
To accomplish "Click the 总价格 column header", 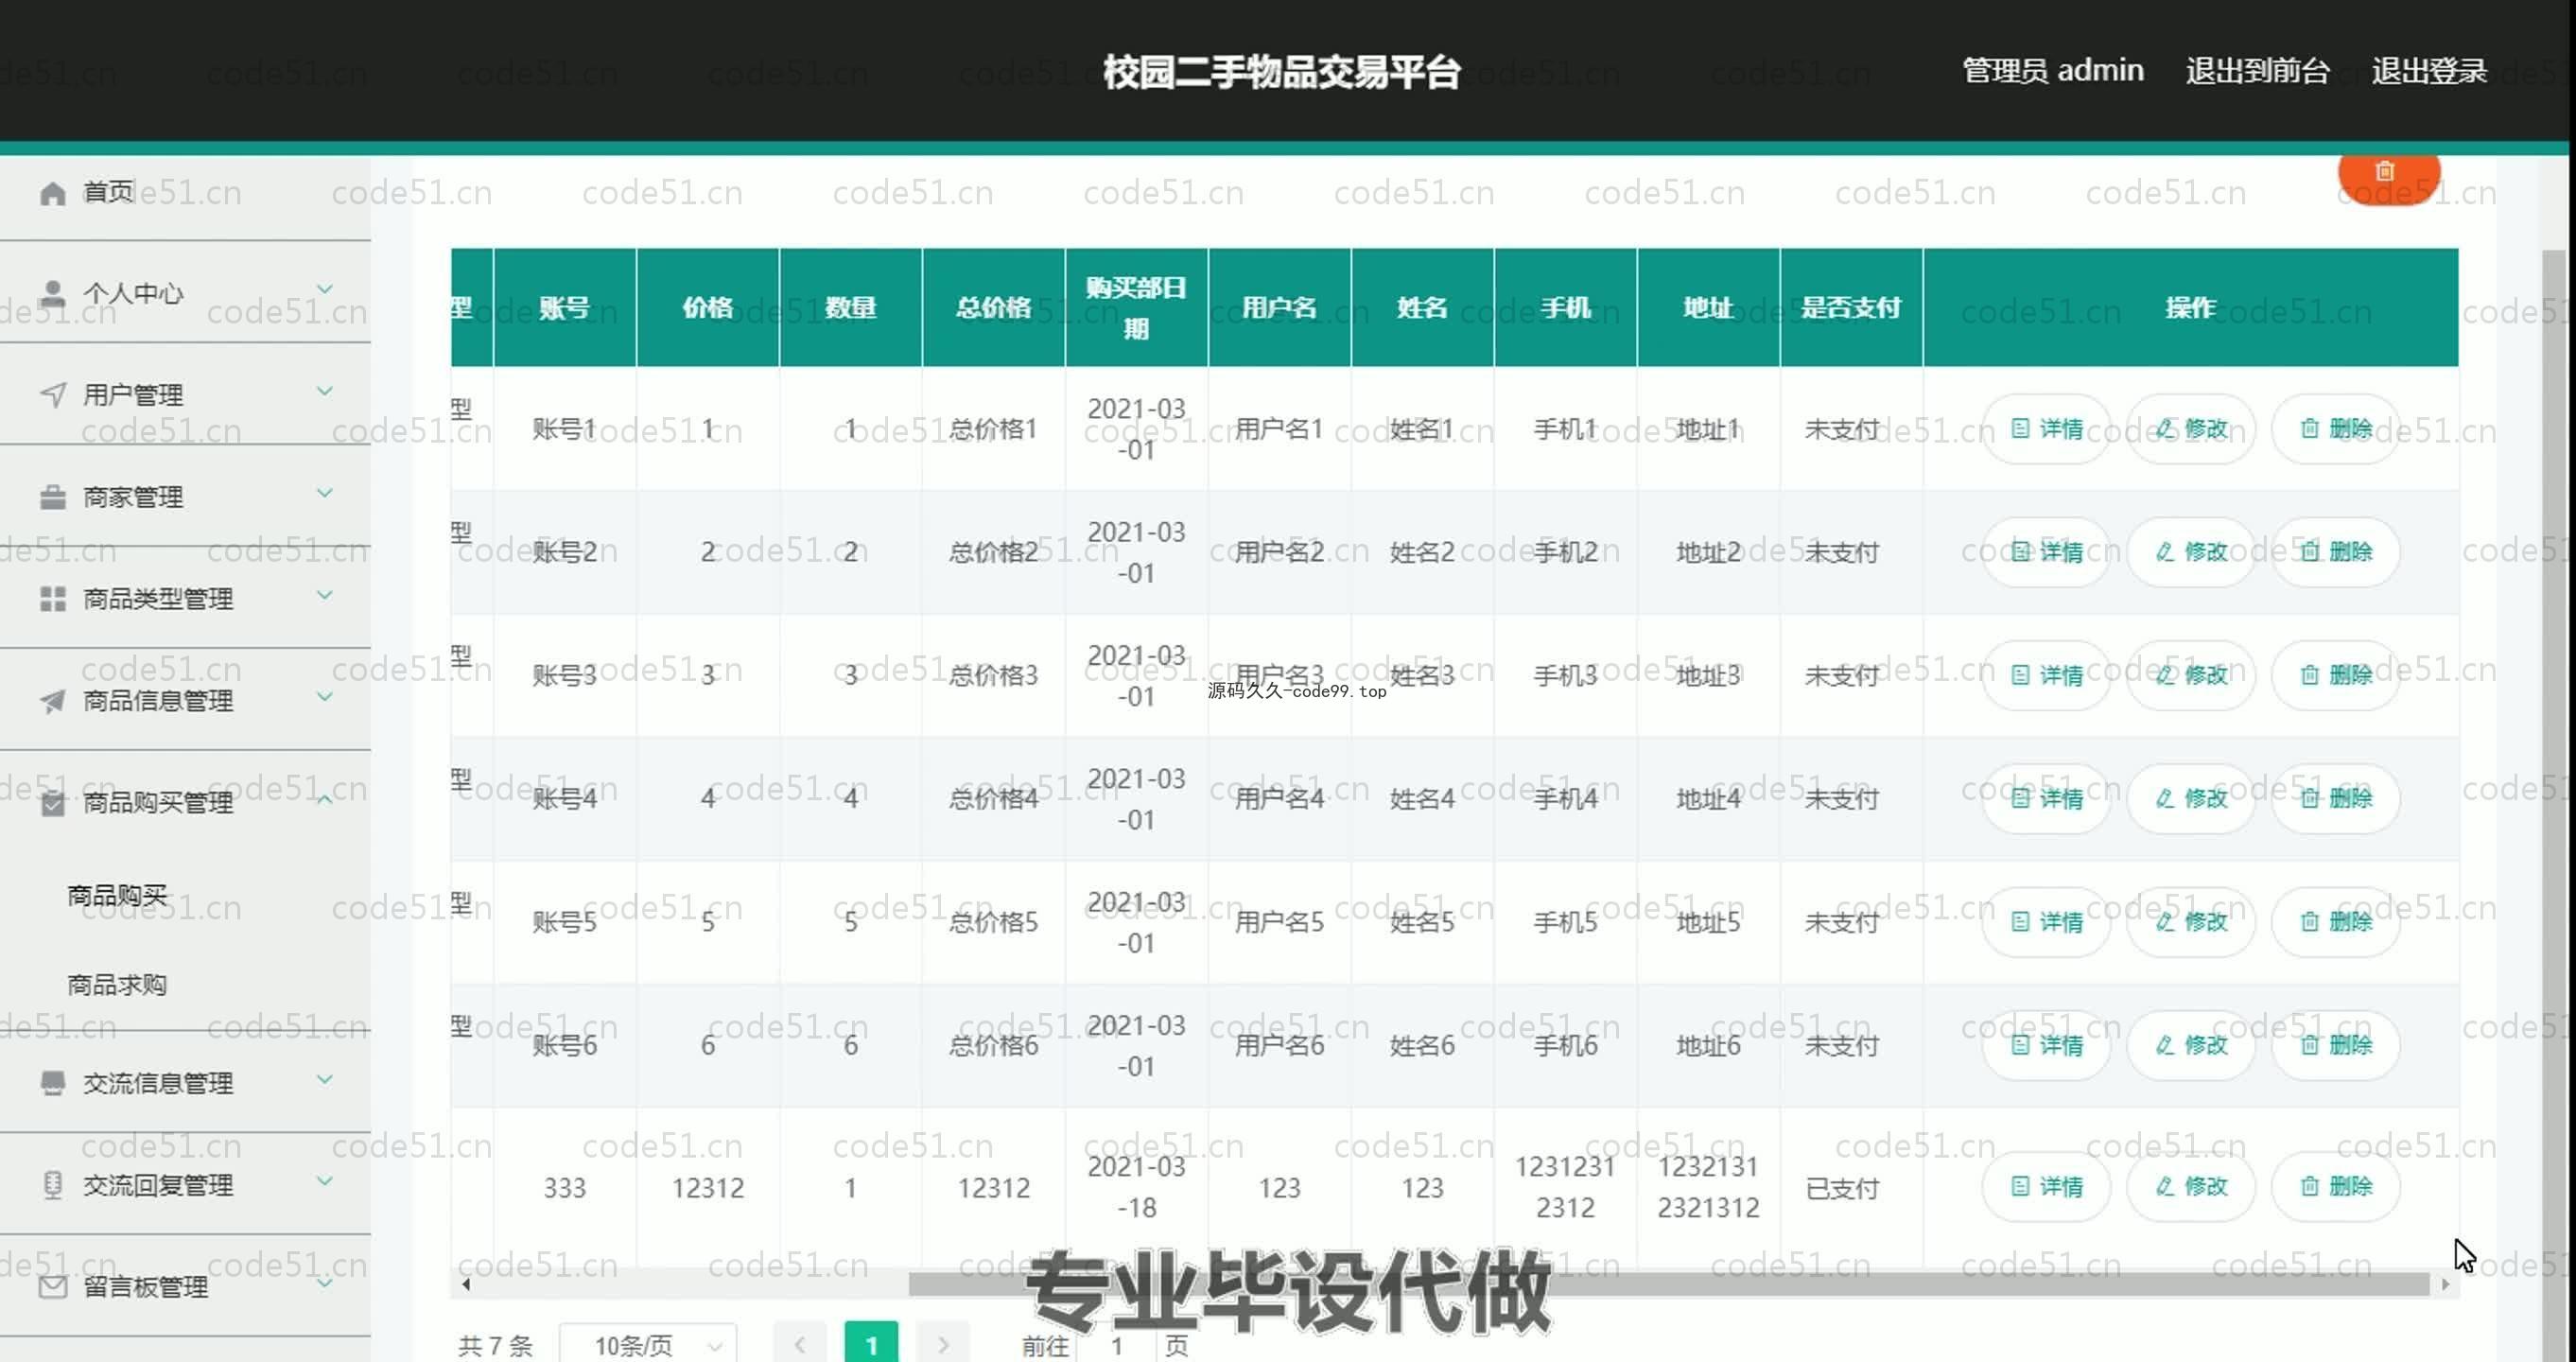I will click(993, 308).
